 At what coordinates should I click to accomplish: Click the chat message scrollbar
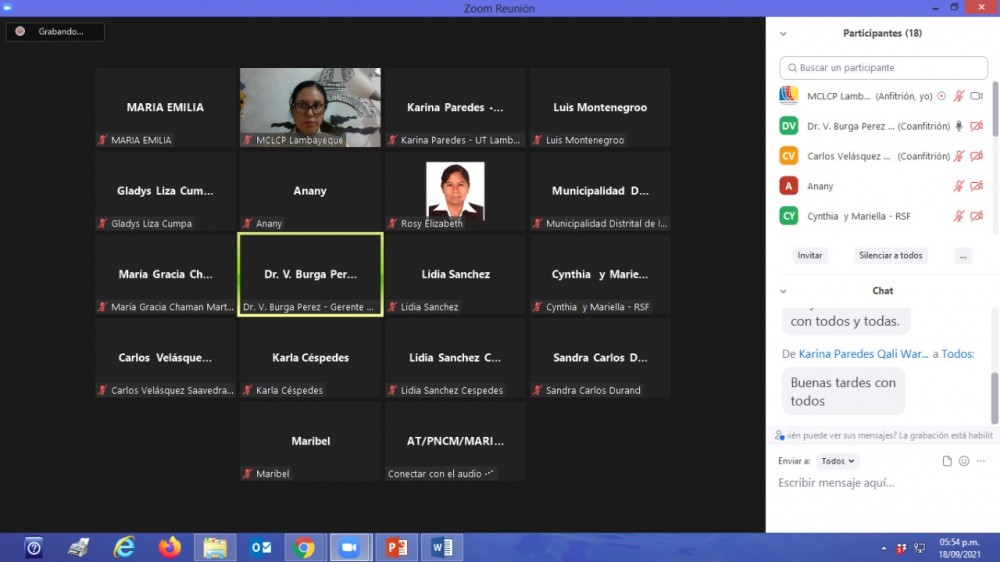994,395
